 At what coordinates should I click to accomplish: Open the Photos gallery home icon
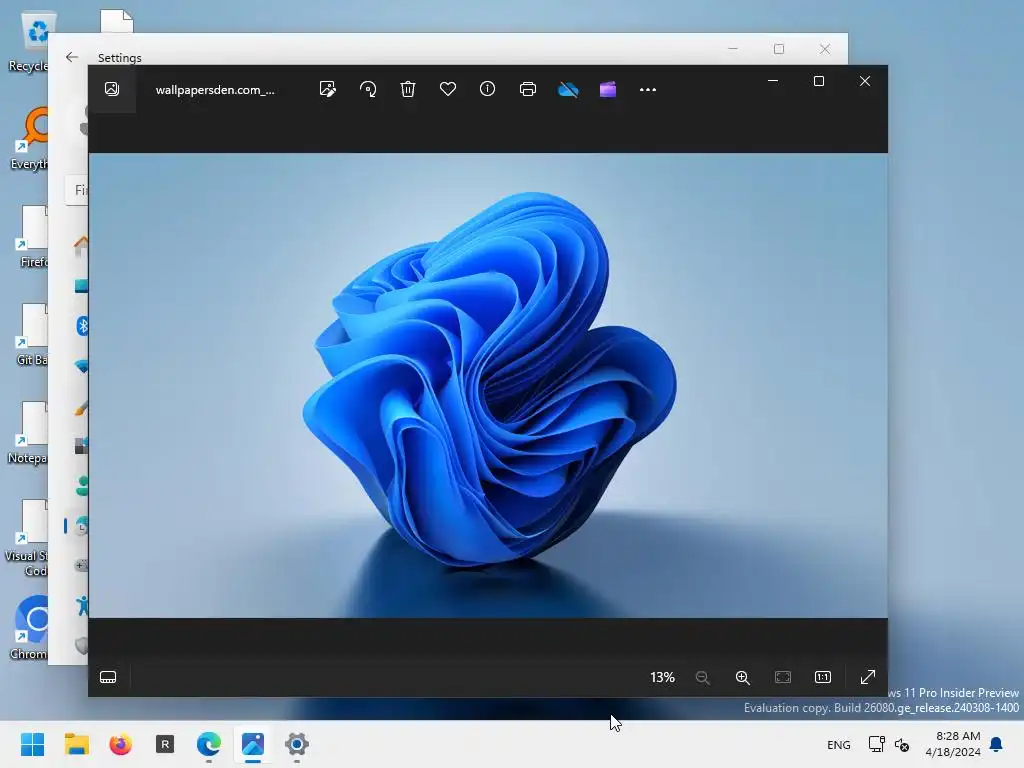112,89
